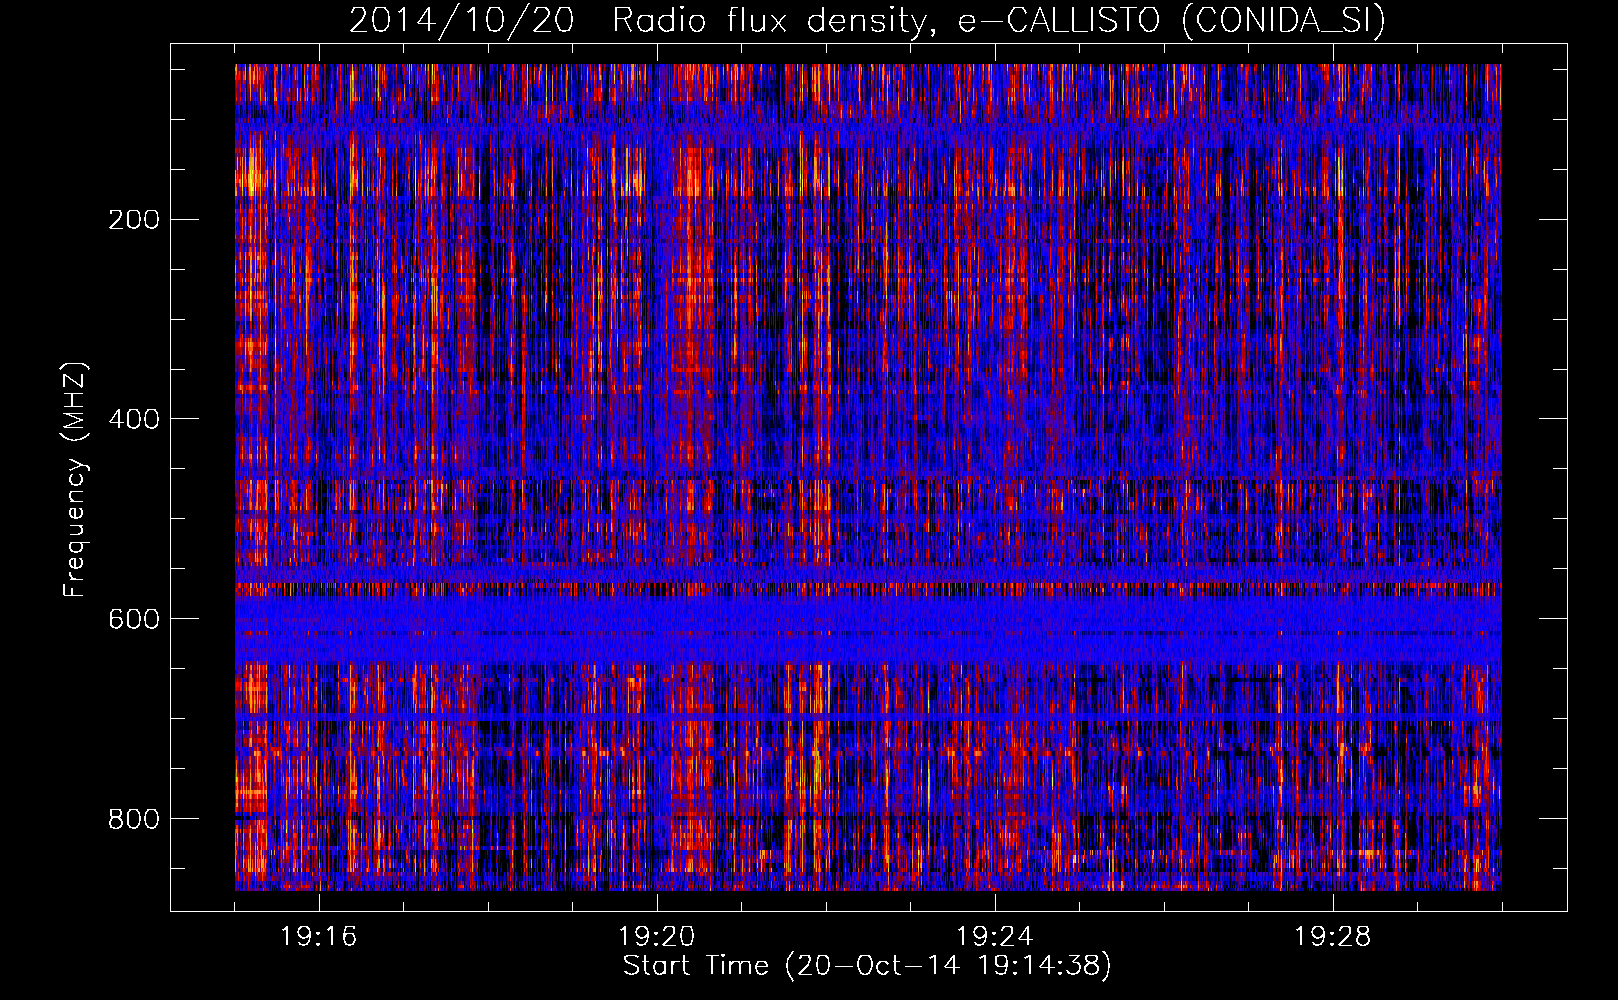Click the 'Start Time (20-Oct-14 19:14:38)' label
This screenshot has height=1000, width=1618.
867,966
